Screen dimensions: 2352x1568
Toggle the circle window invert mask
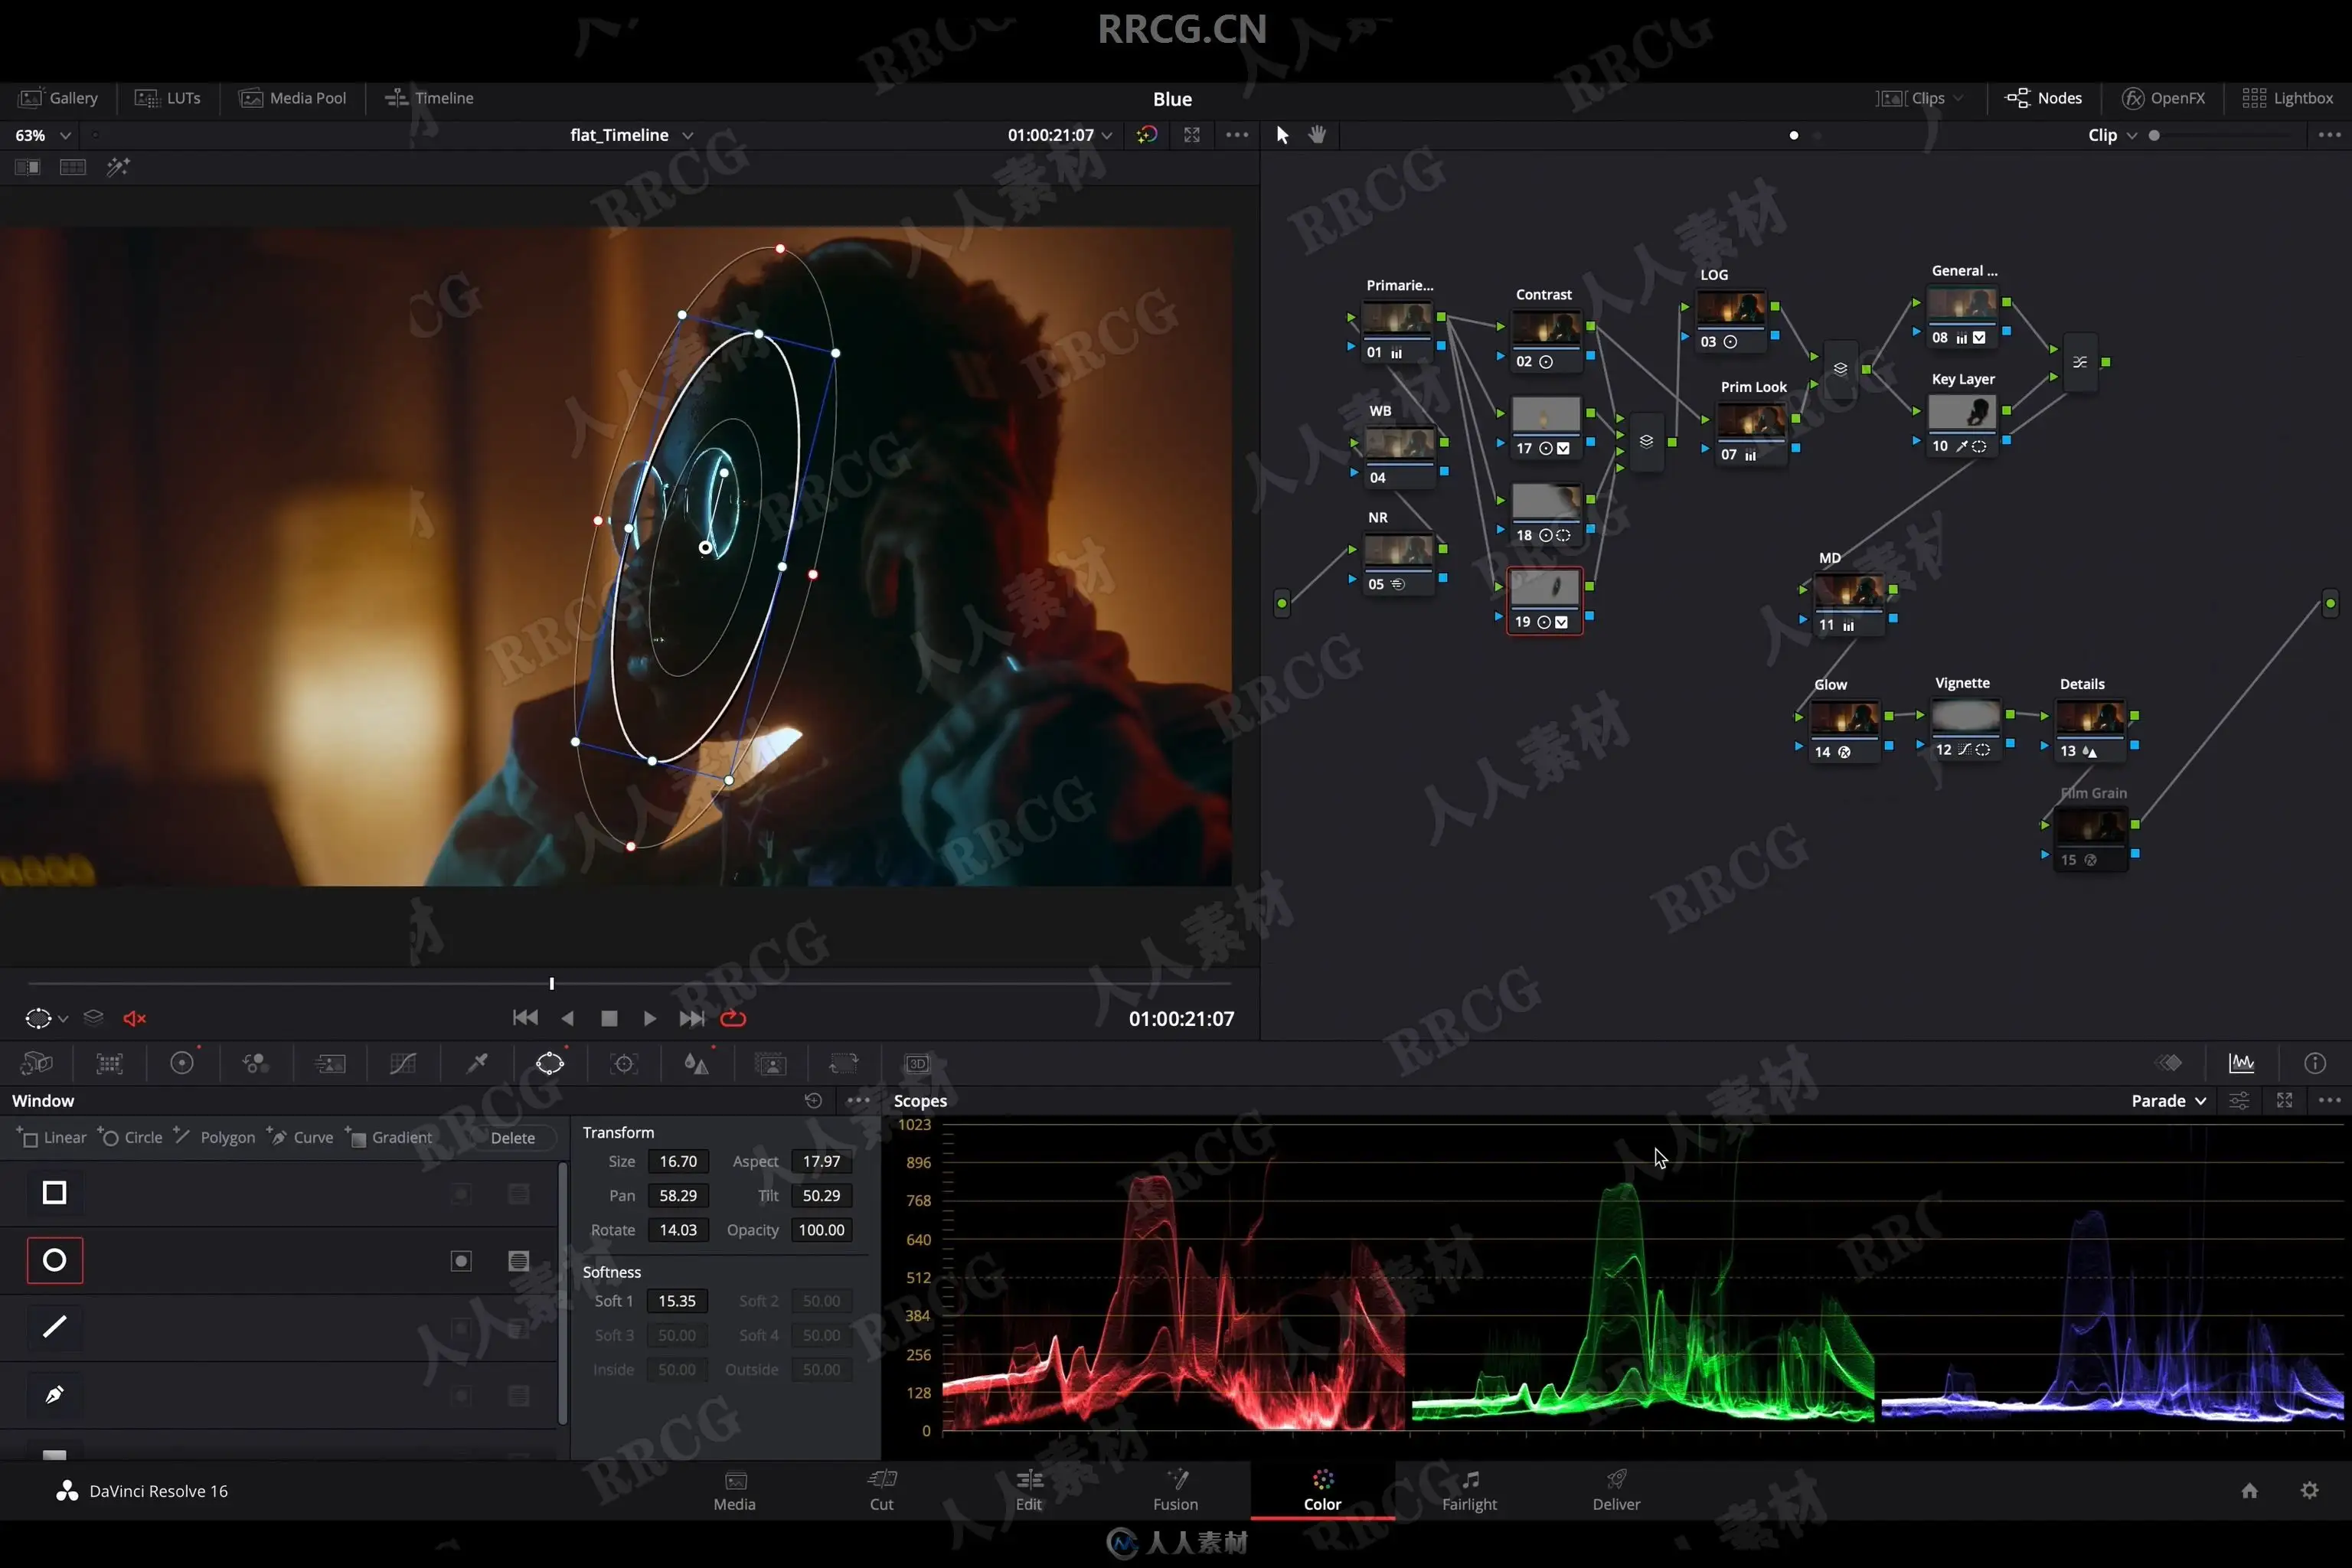tap(461, 1261)
